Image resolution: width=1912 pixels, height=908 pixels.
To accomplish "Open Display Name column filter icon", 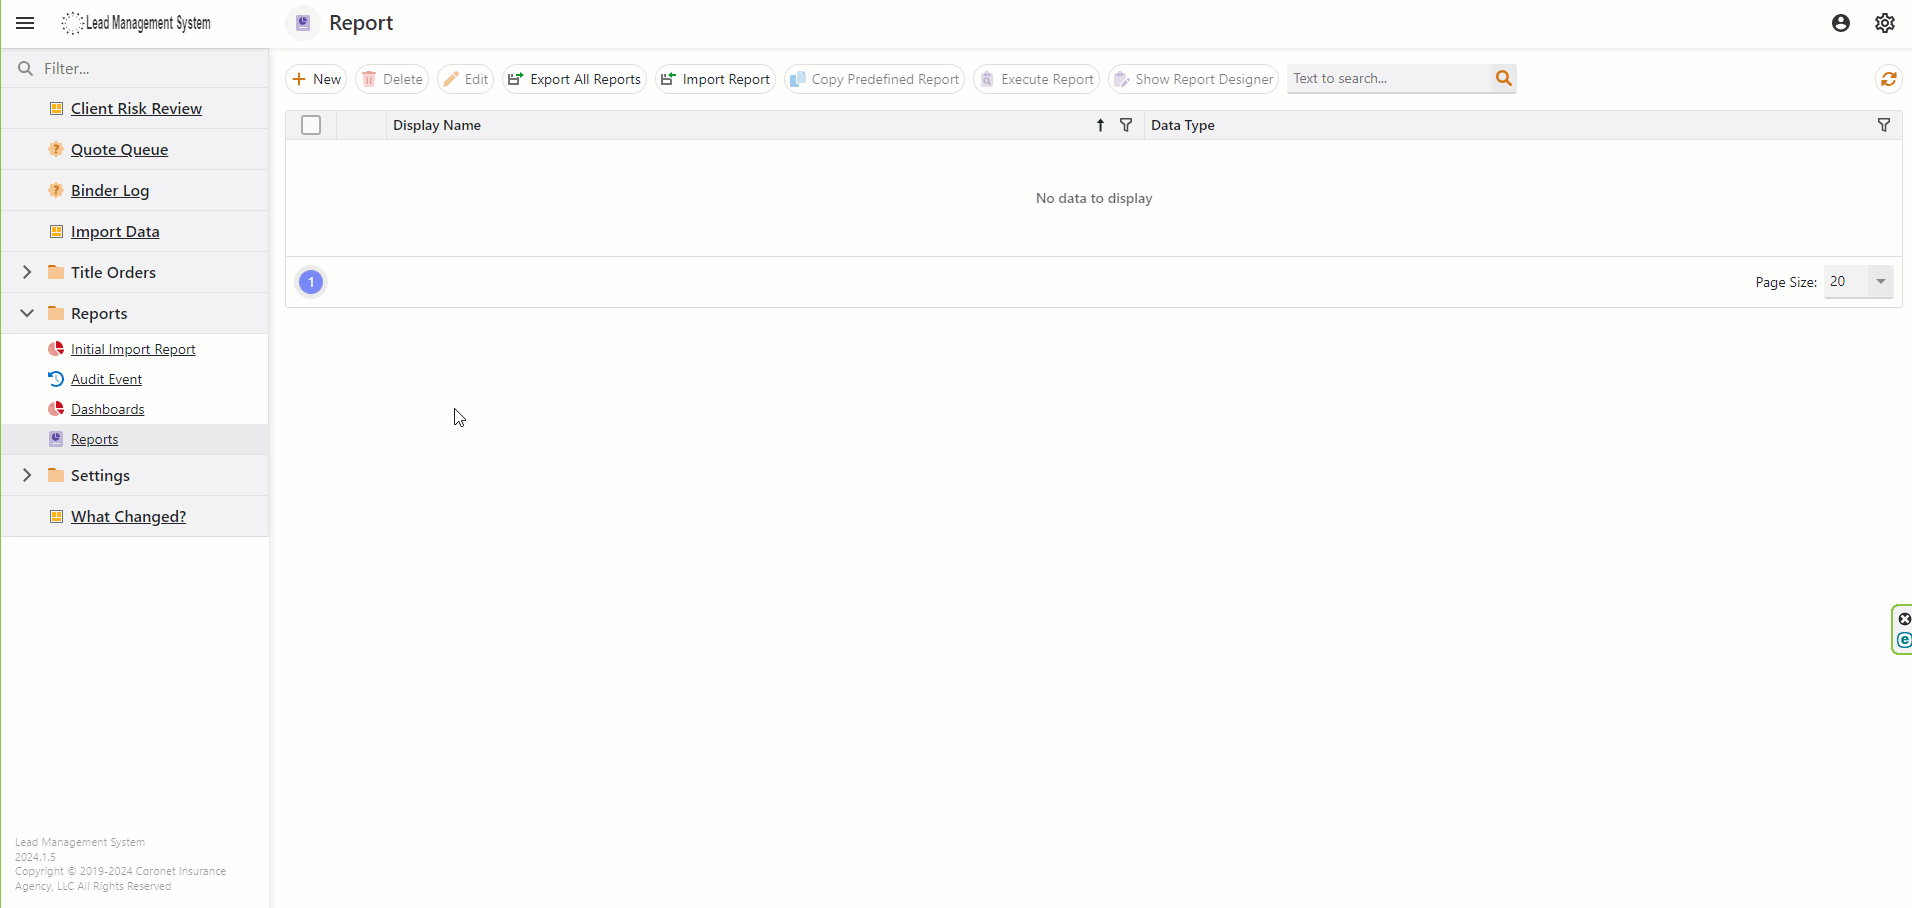I will [x=1126, y=125].
